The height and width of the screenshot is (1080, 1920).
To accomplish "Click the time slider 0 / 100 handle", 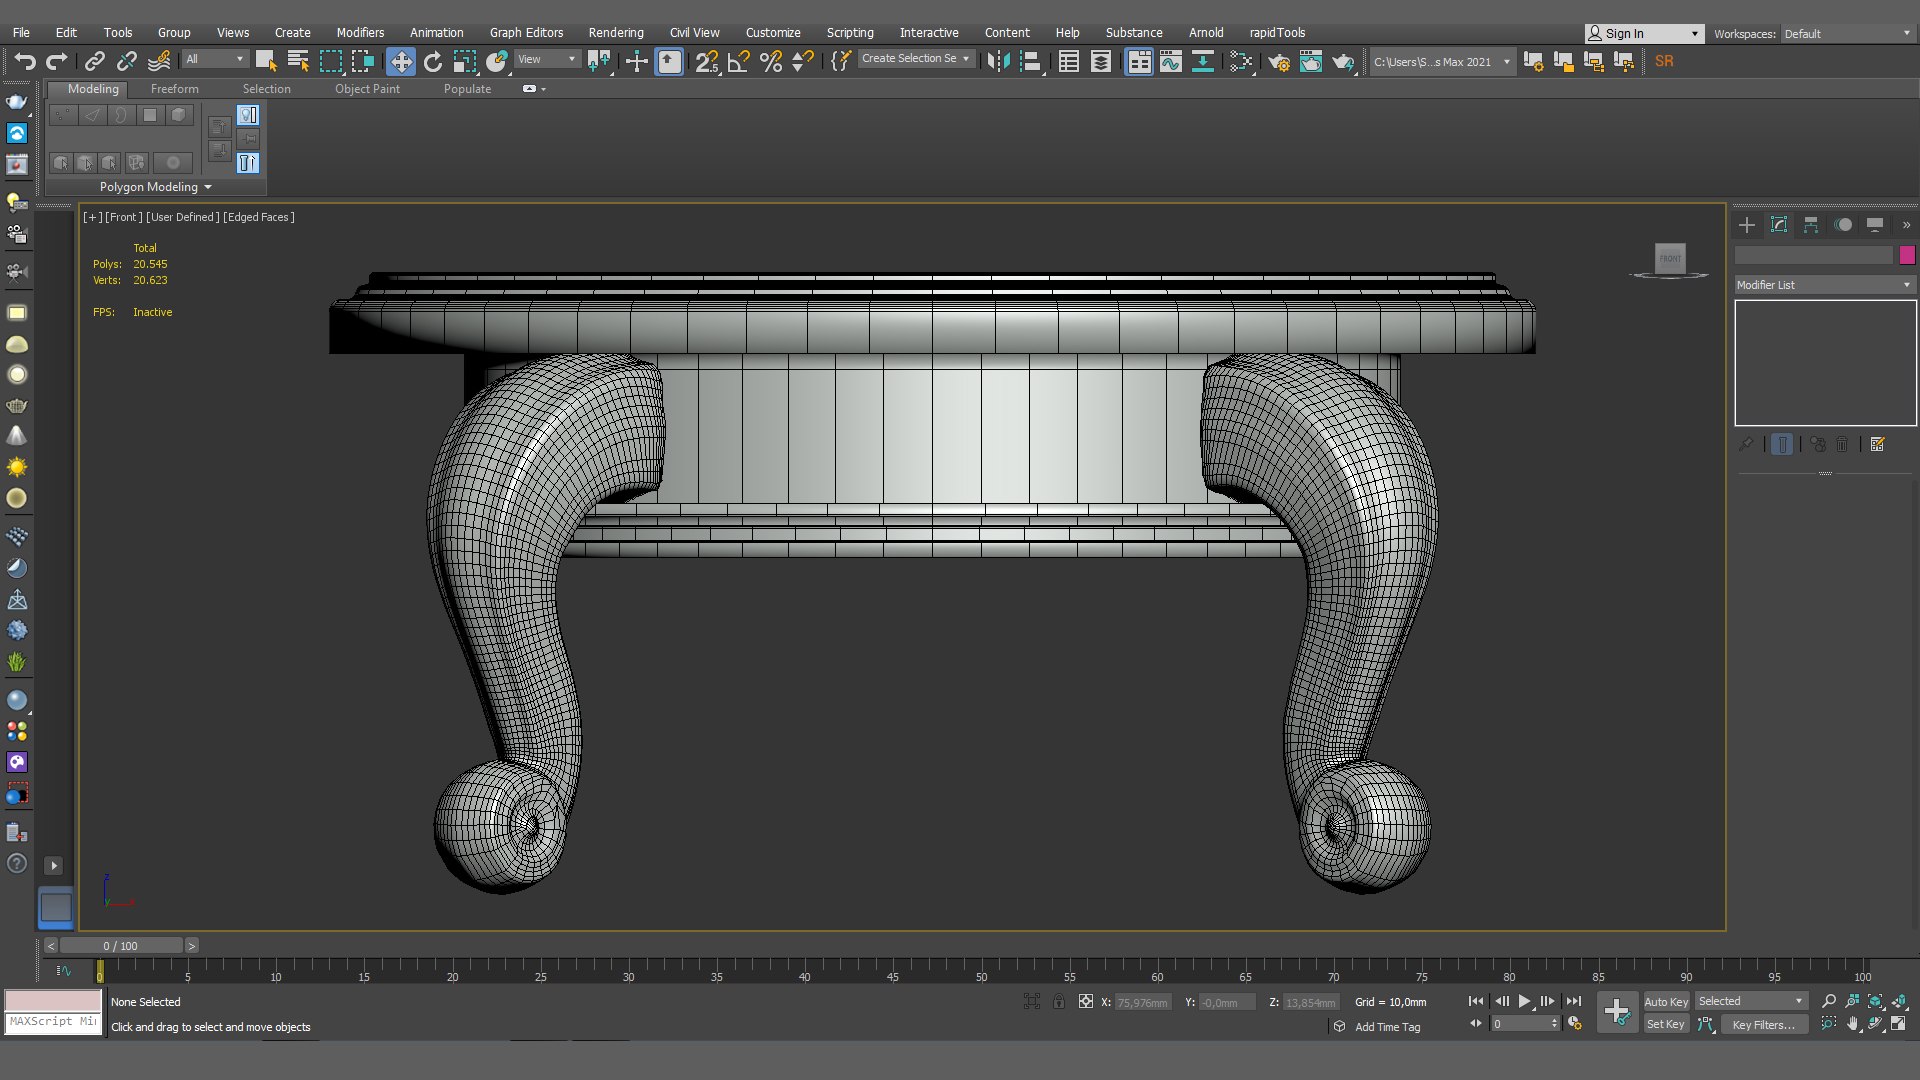I will pyautogui.click(x=121, y=946).
